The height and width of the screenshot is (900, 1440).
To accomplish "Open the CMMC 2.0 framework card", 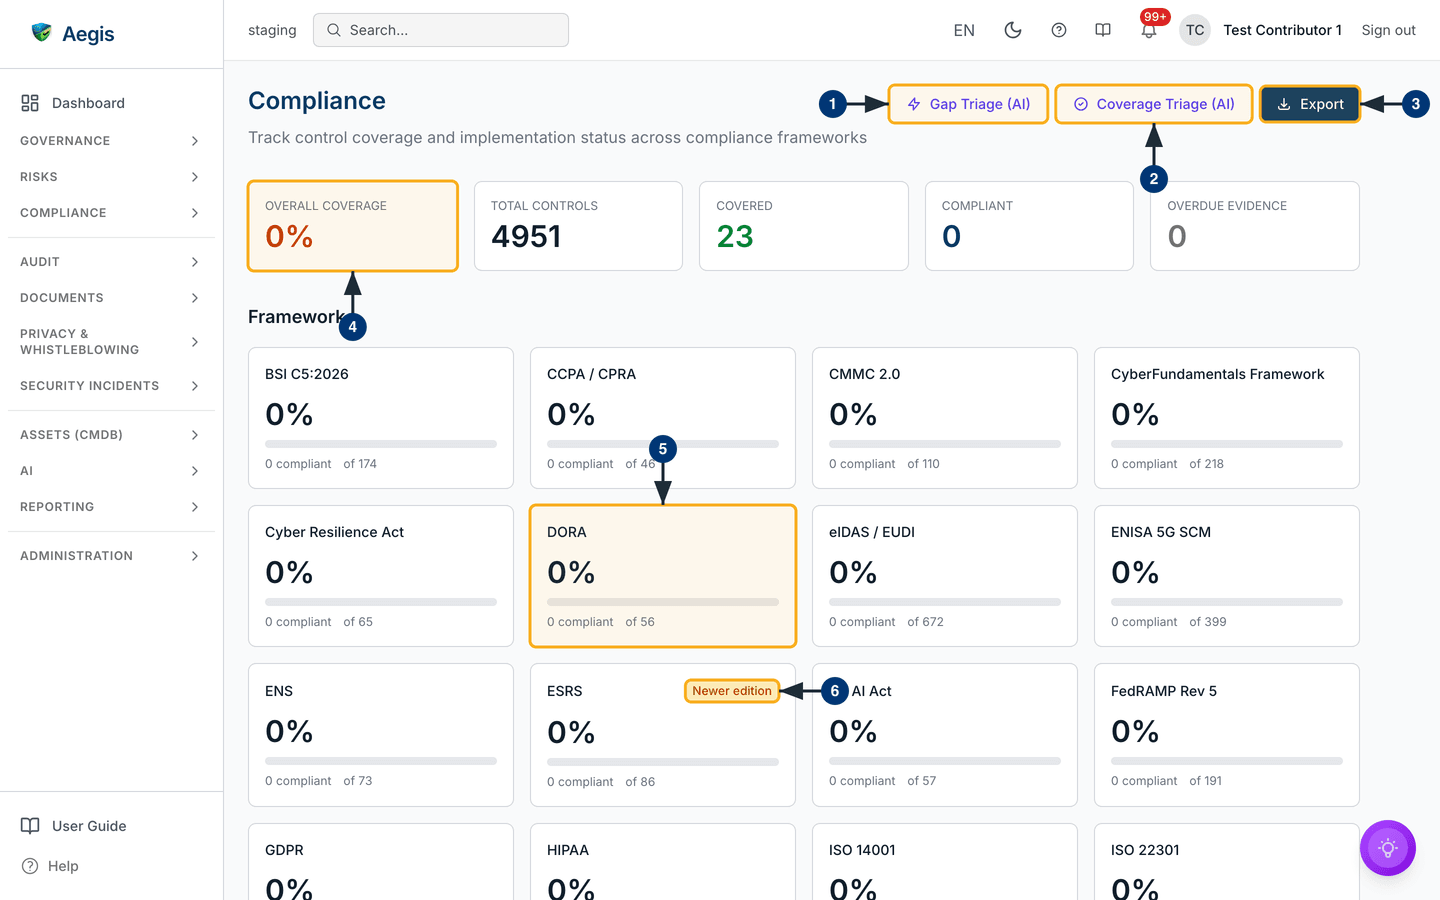I will tap(945, 418).
